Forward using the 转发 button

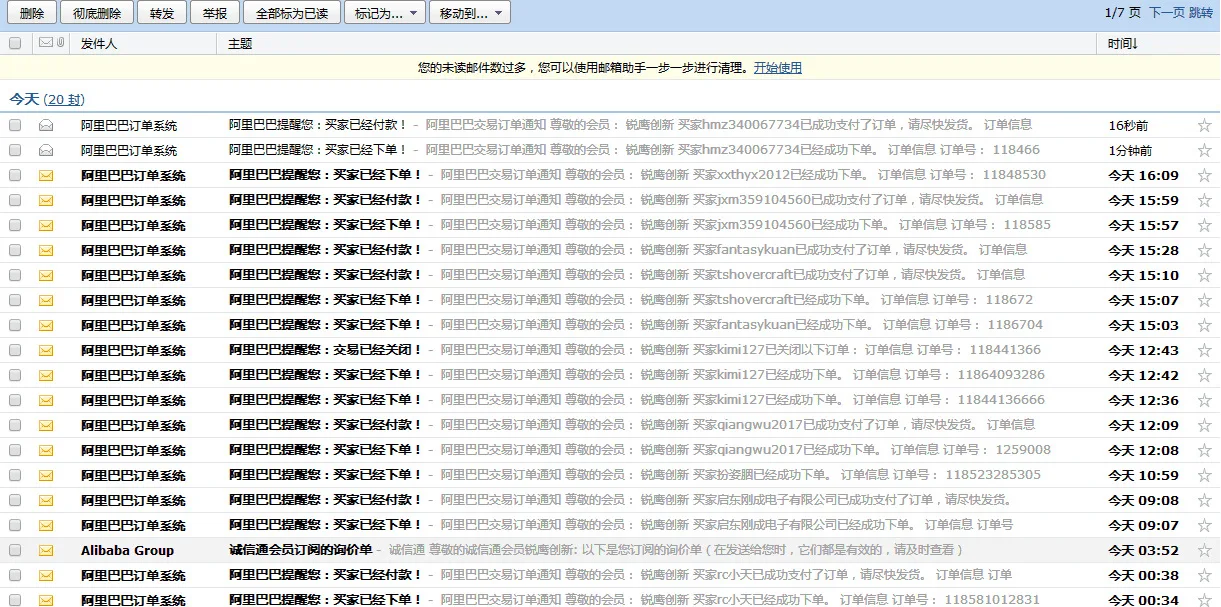(x=162, y=13)
